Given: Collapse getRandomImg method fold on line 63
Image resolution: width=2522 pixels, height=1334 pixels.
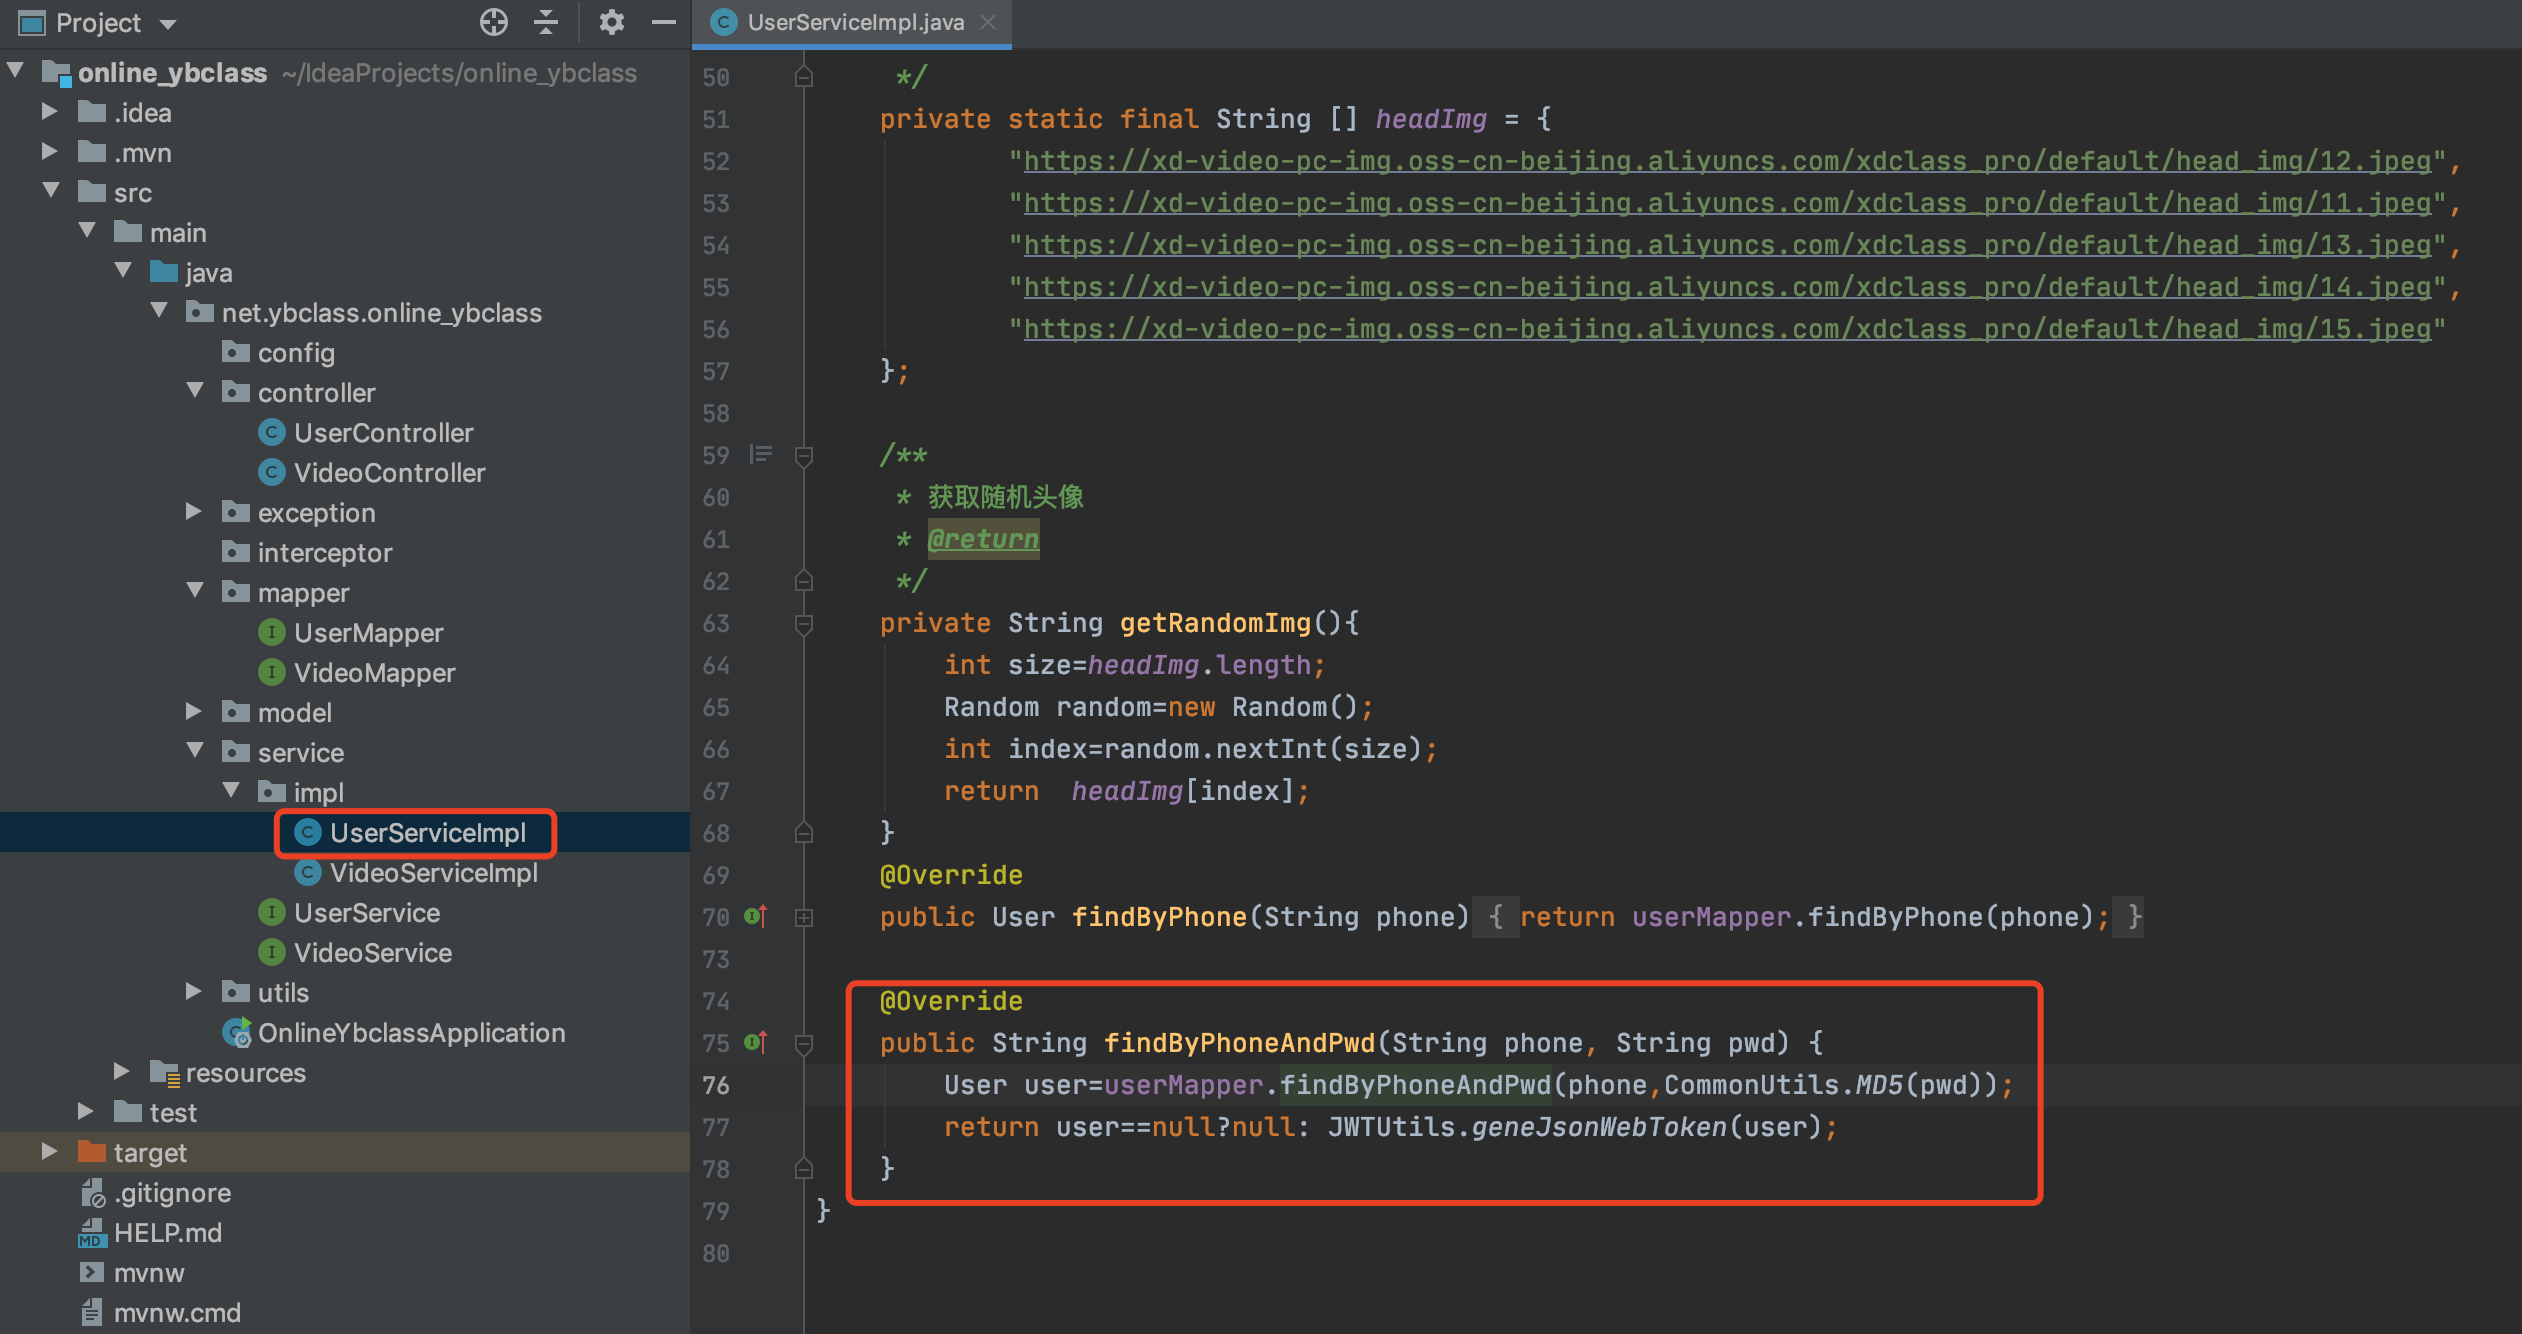Looking at the screenshot, I should (x=803, y=624).
